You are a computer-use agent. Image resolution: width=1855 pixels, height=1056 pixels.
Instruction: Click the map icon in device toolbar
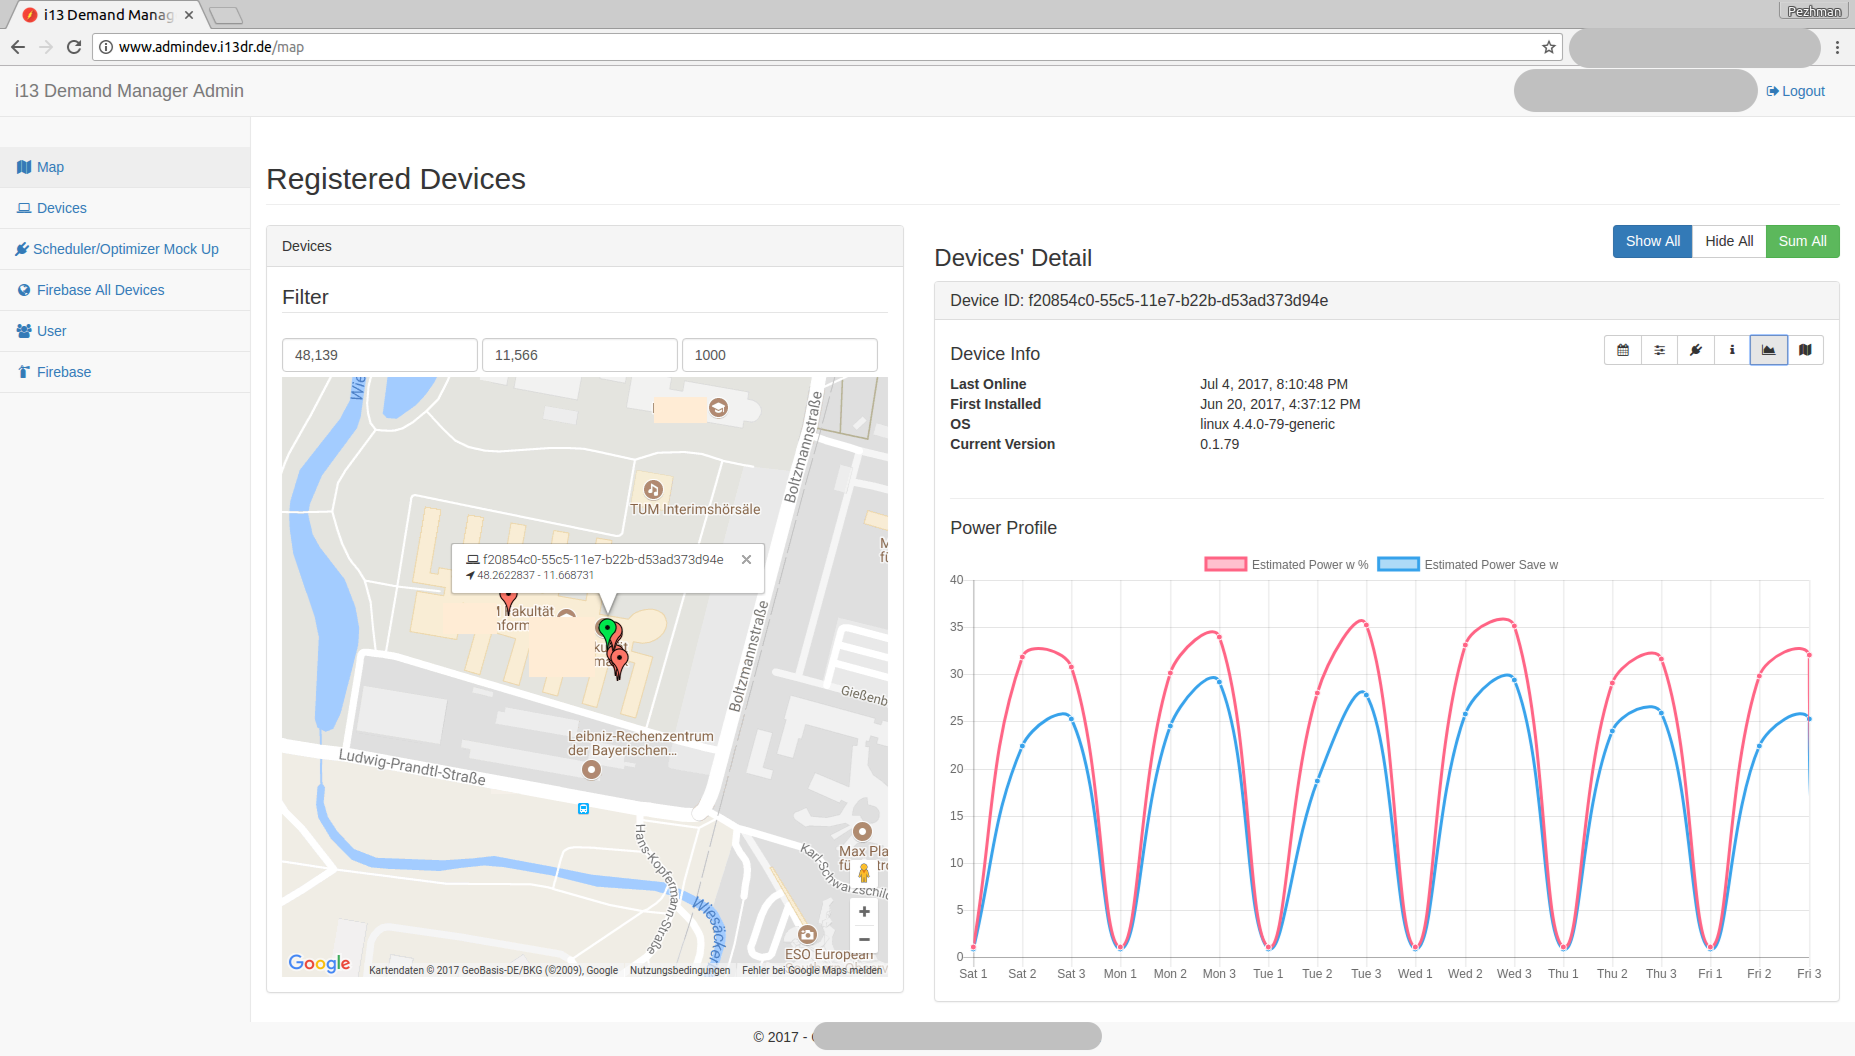(1805, 350)
